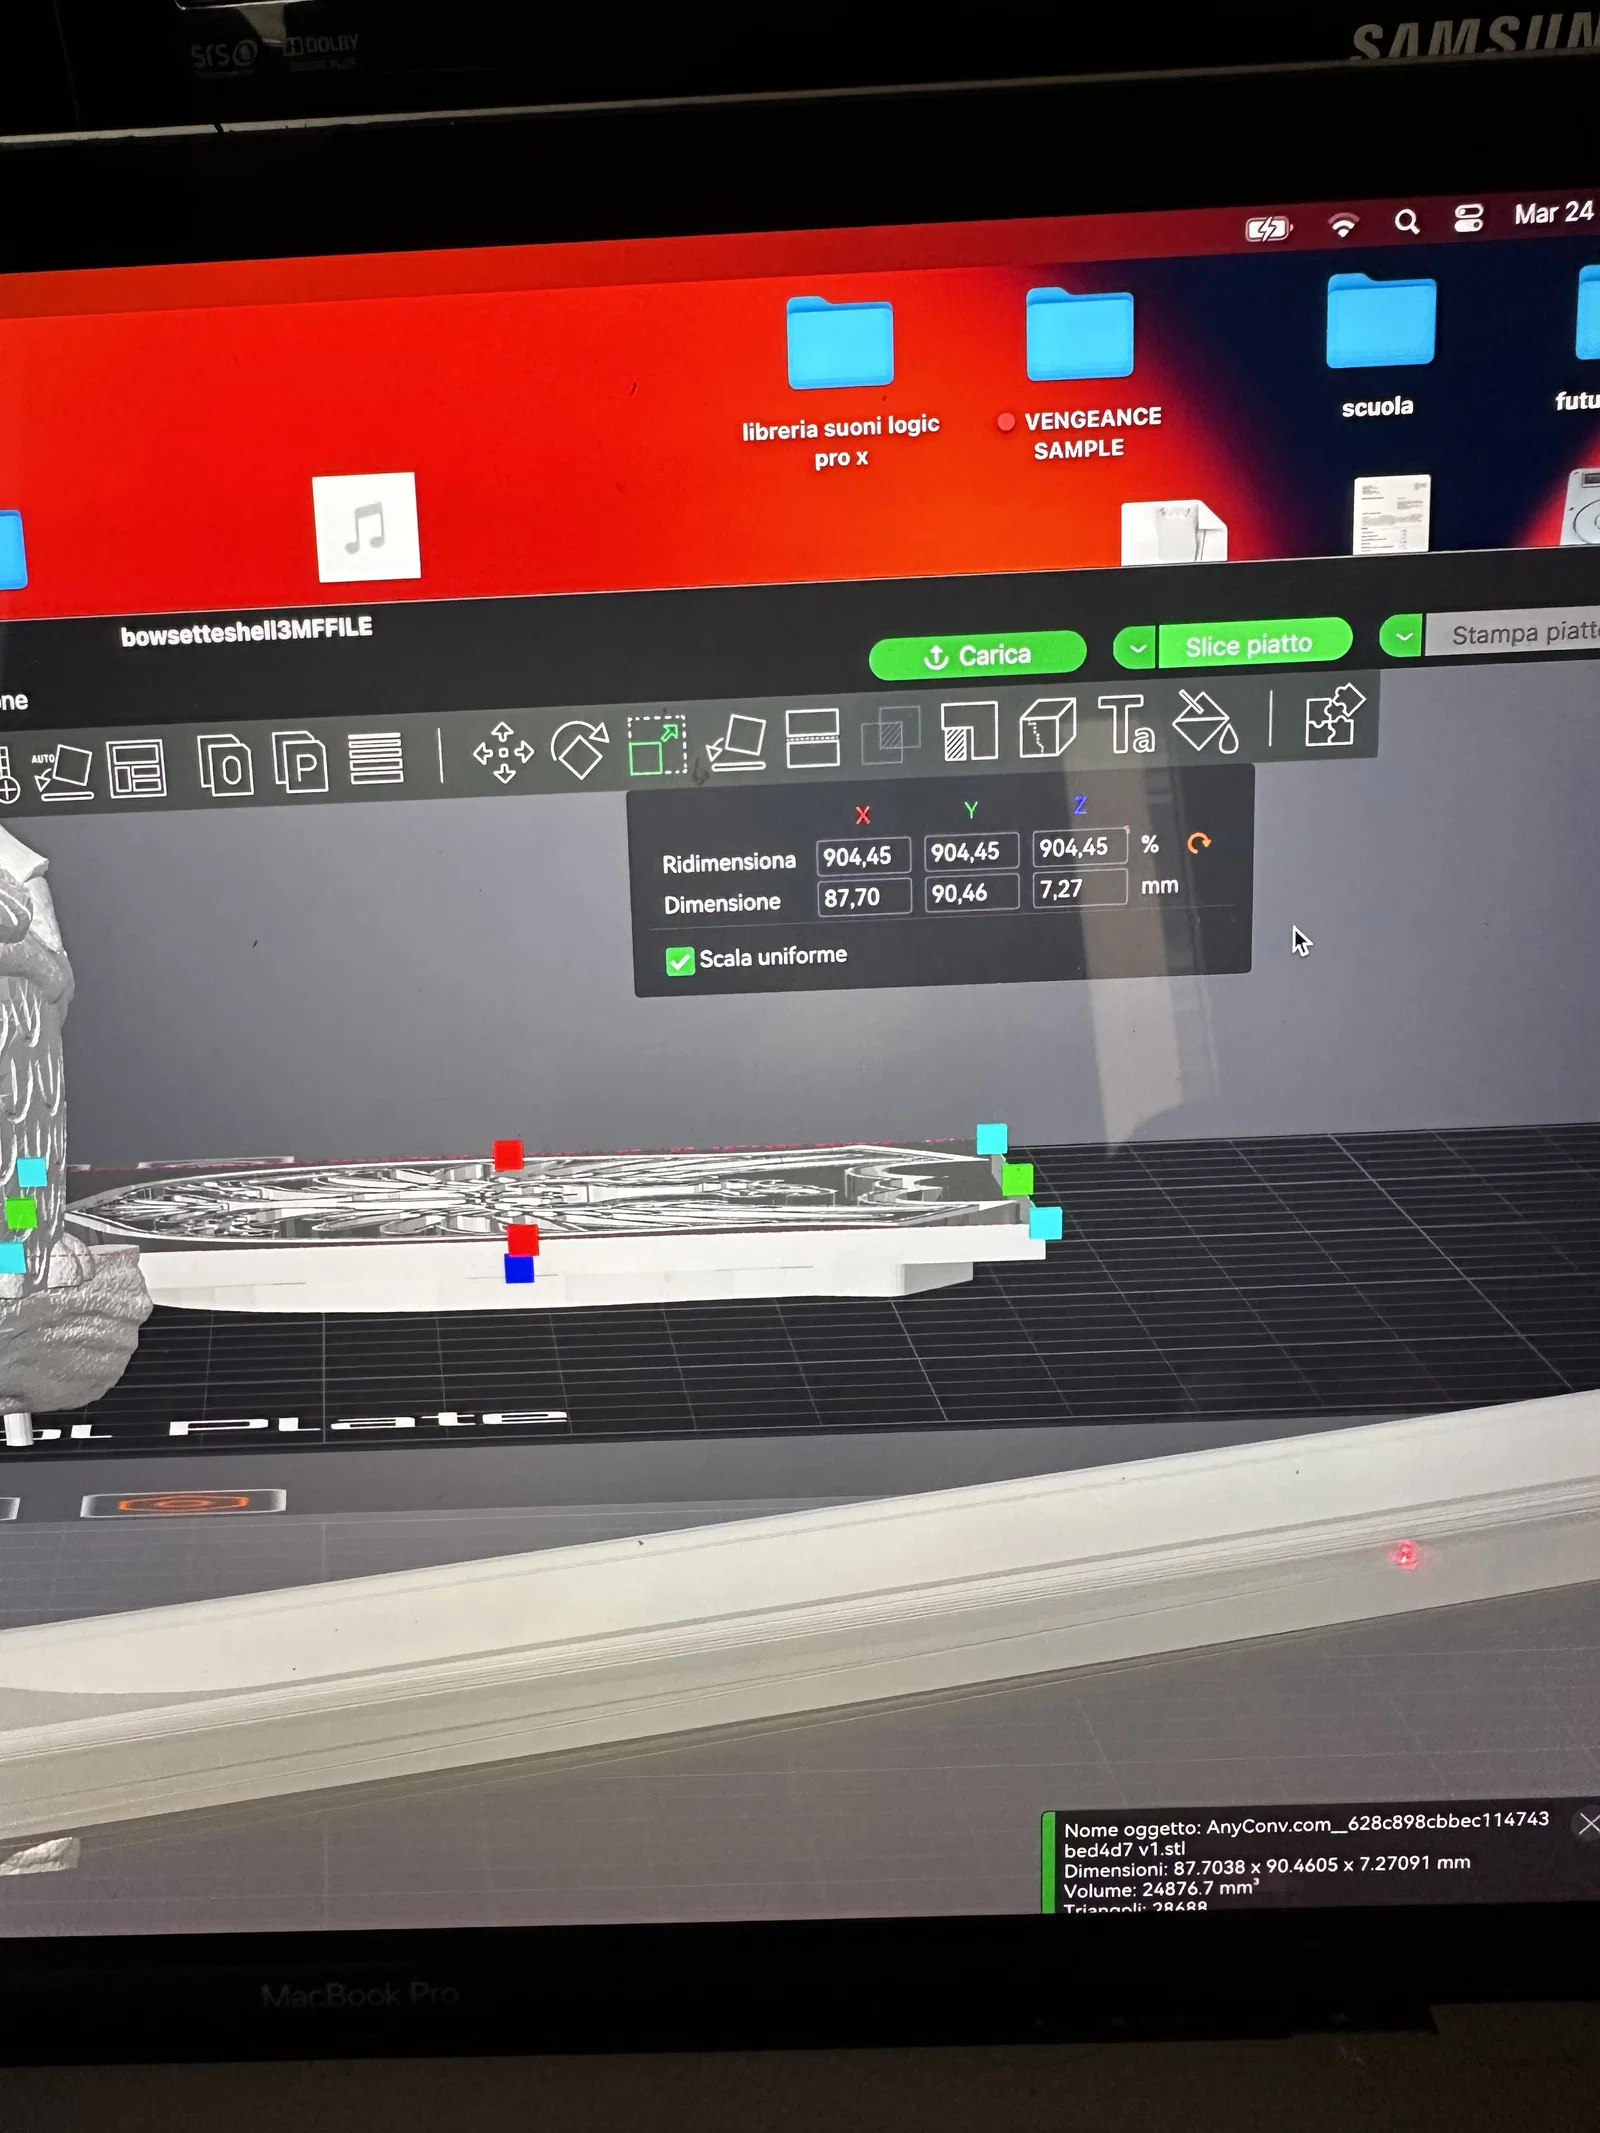Open the variable layer height tool
Screen dimensions: 1600x2133
pos(376,757)
